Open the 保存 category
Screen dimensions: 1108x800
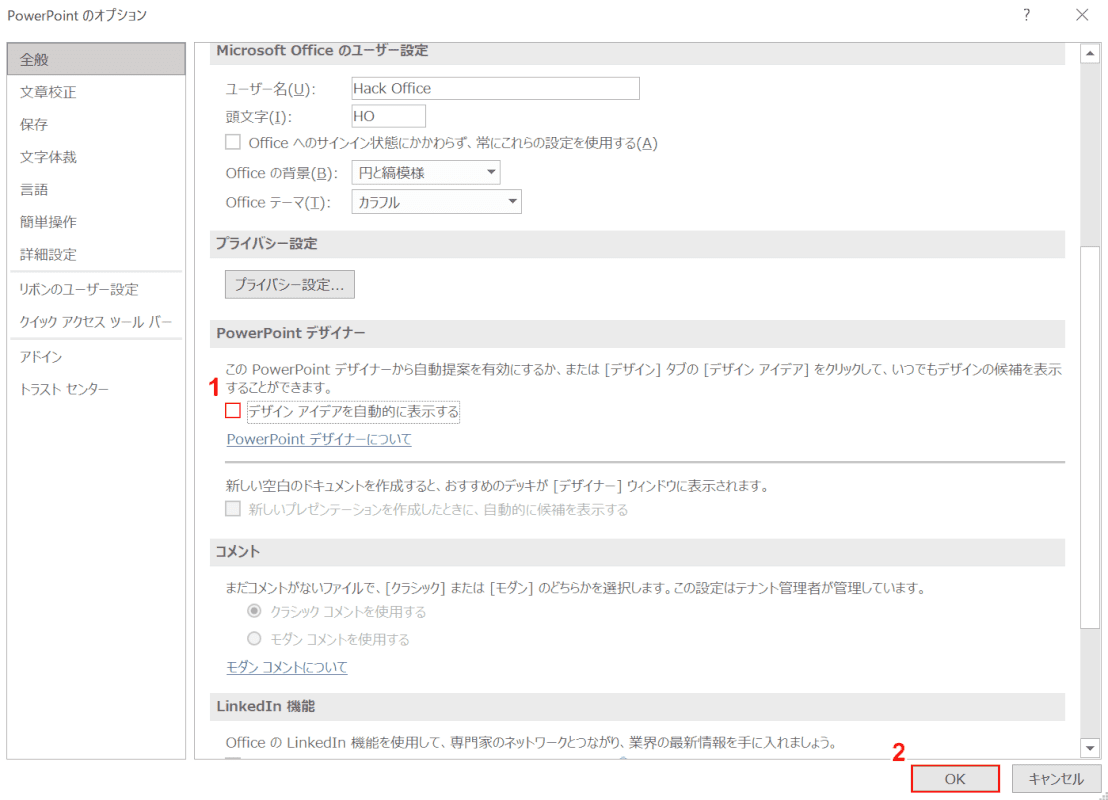tap(96, 124)
